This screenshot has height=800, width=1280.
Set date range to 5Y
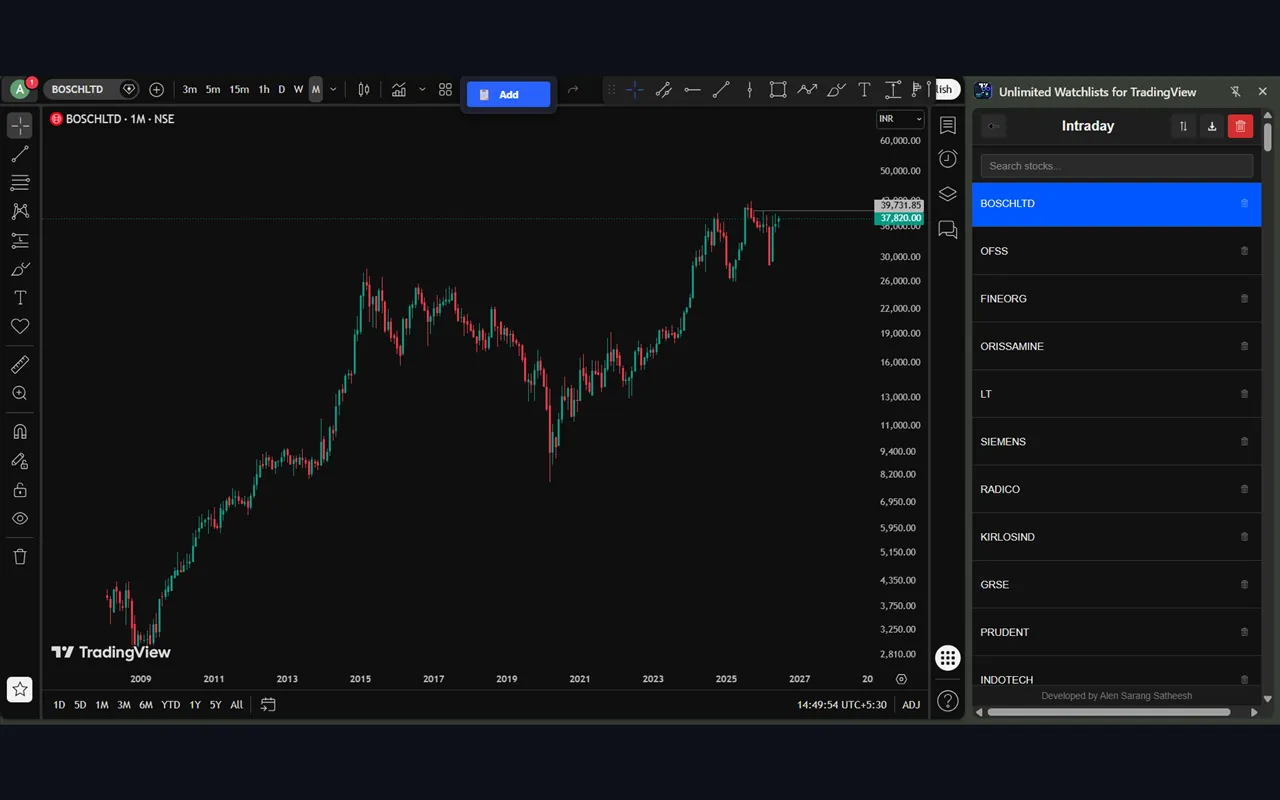(215, 705)
